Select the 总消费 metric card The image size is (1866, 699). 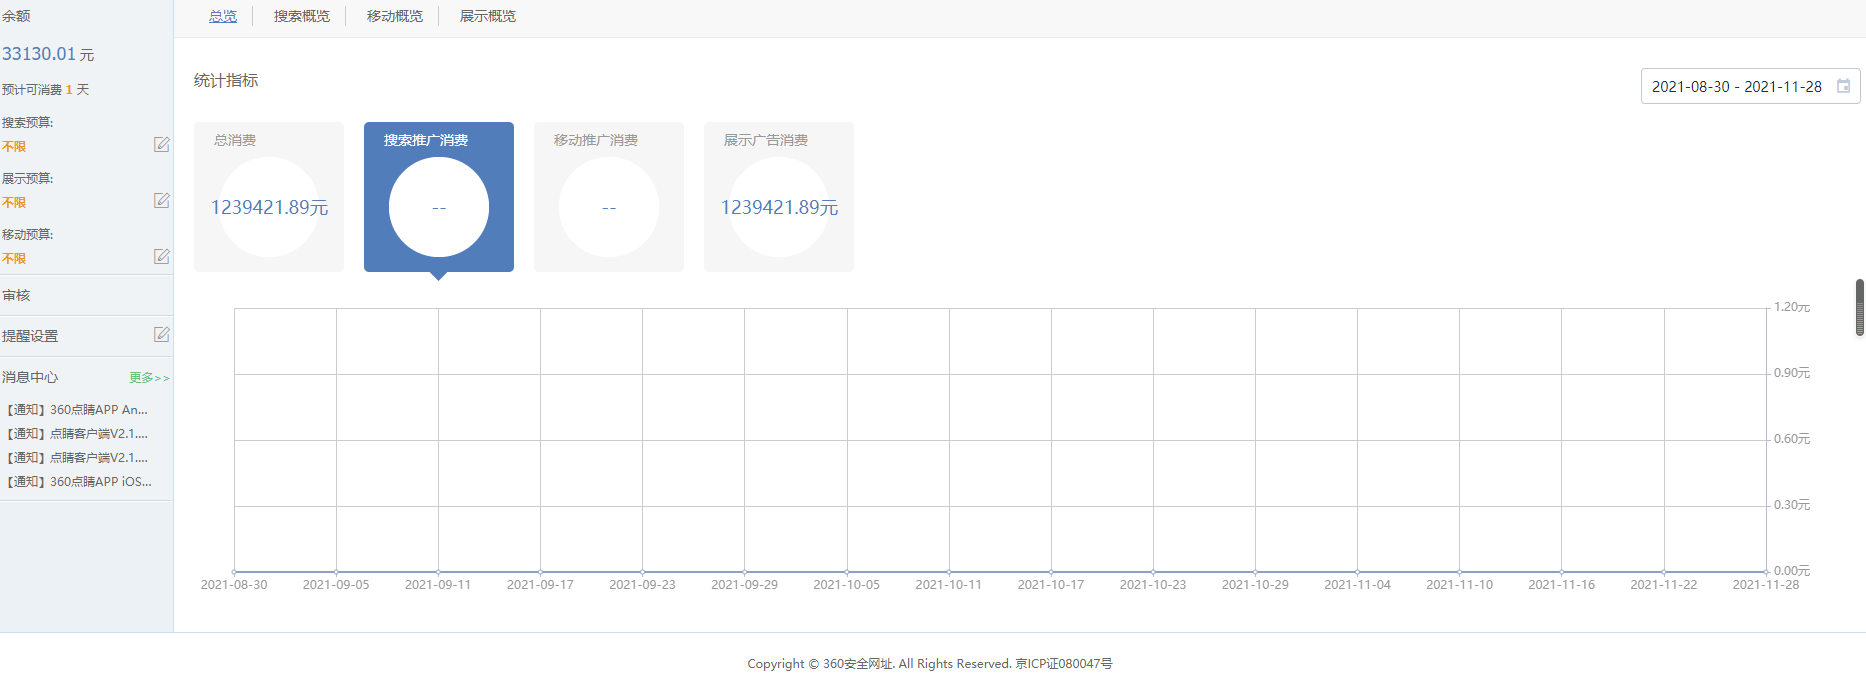pyautogui.click(x=269, y=197)
